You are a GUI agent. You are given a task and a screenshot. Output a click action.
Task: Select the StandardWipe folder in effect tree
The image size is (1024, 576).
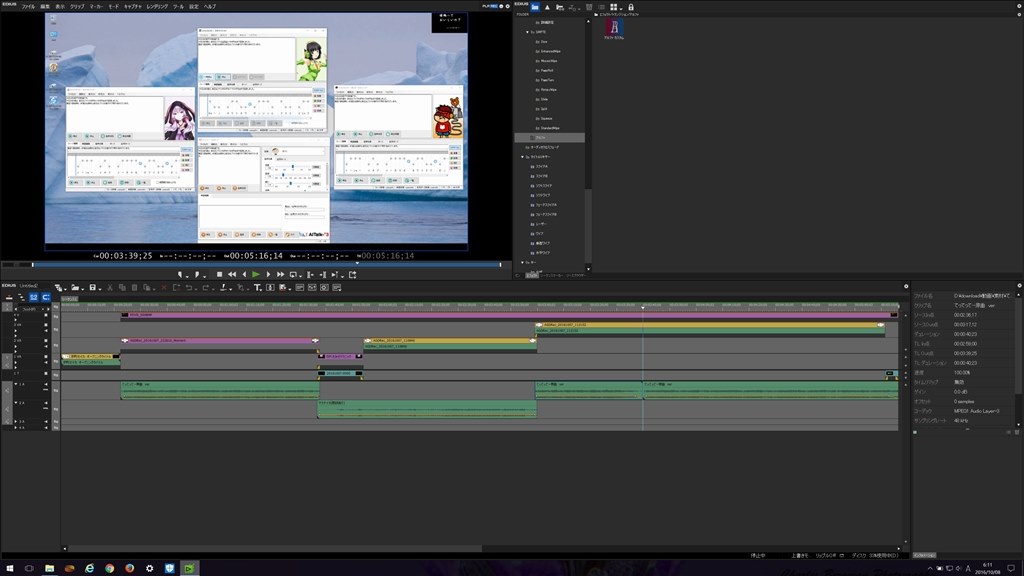pyautogui.click(x=548, y=128)
